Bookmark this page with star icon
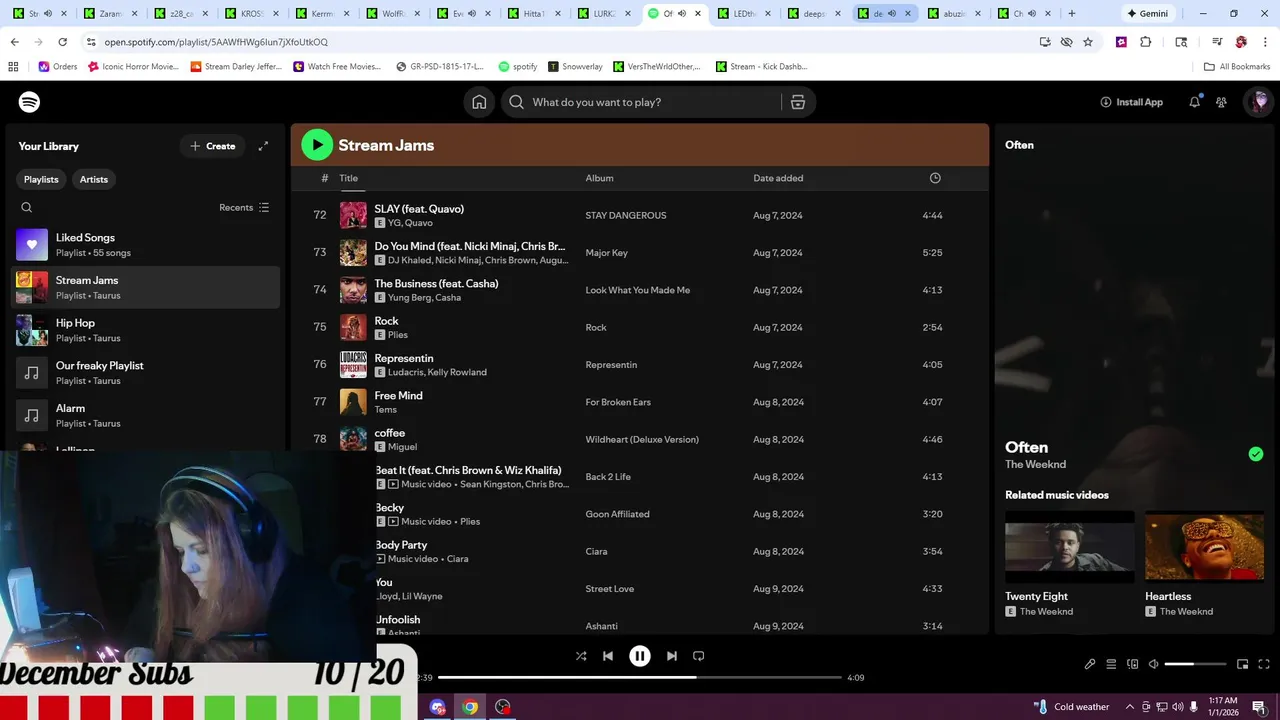 (1088, 42)
